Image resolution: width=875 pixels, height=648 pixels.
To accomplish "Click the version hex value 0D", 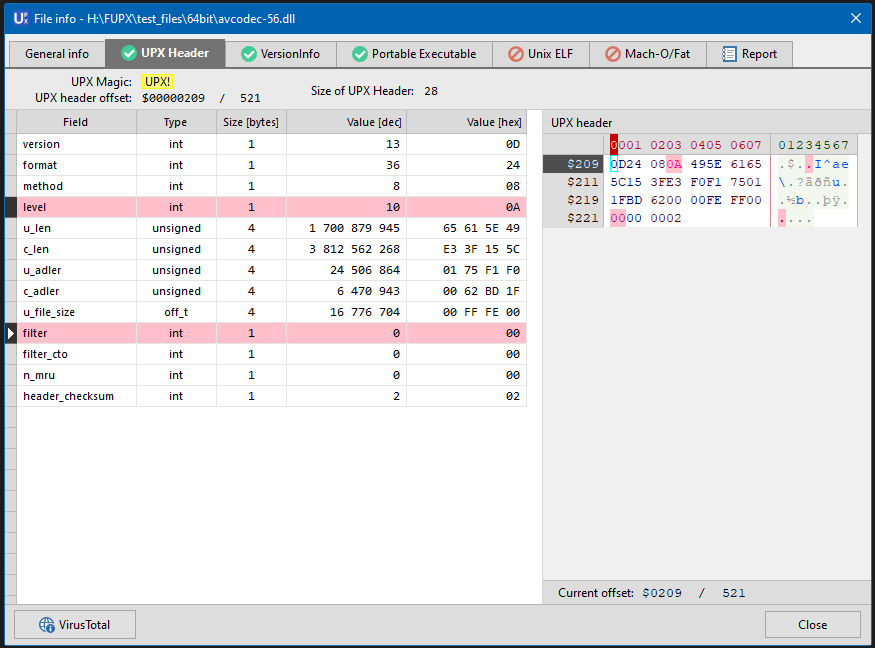I will [x=513, y=144].
